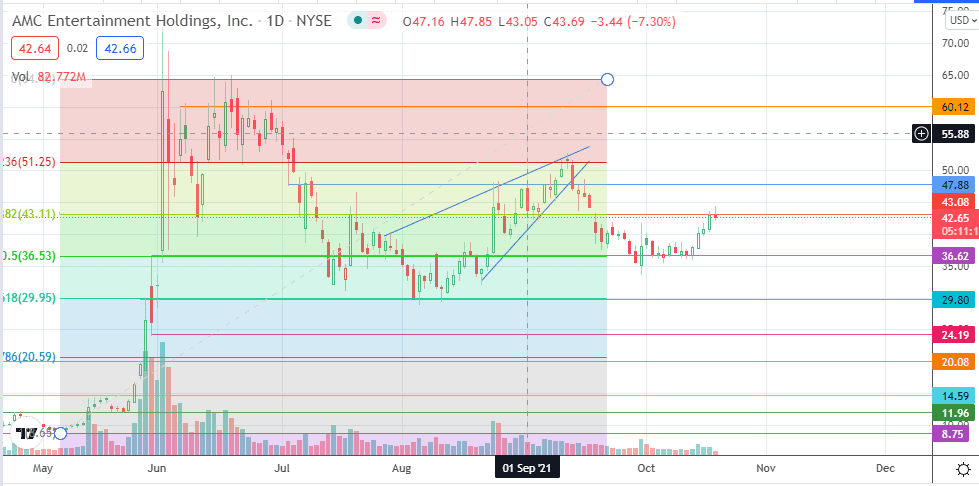Click the Fibonacci 0.236 (51.25) level label

click(x=28, y=162)
